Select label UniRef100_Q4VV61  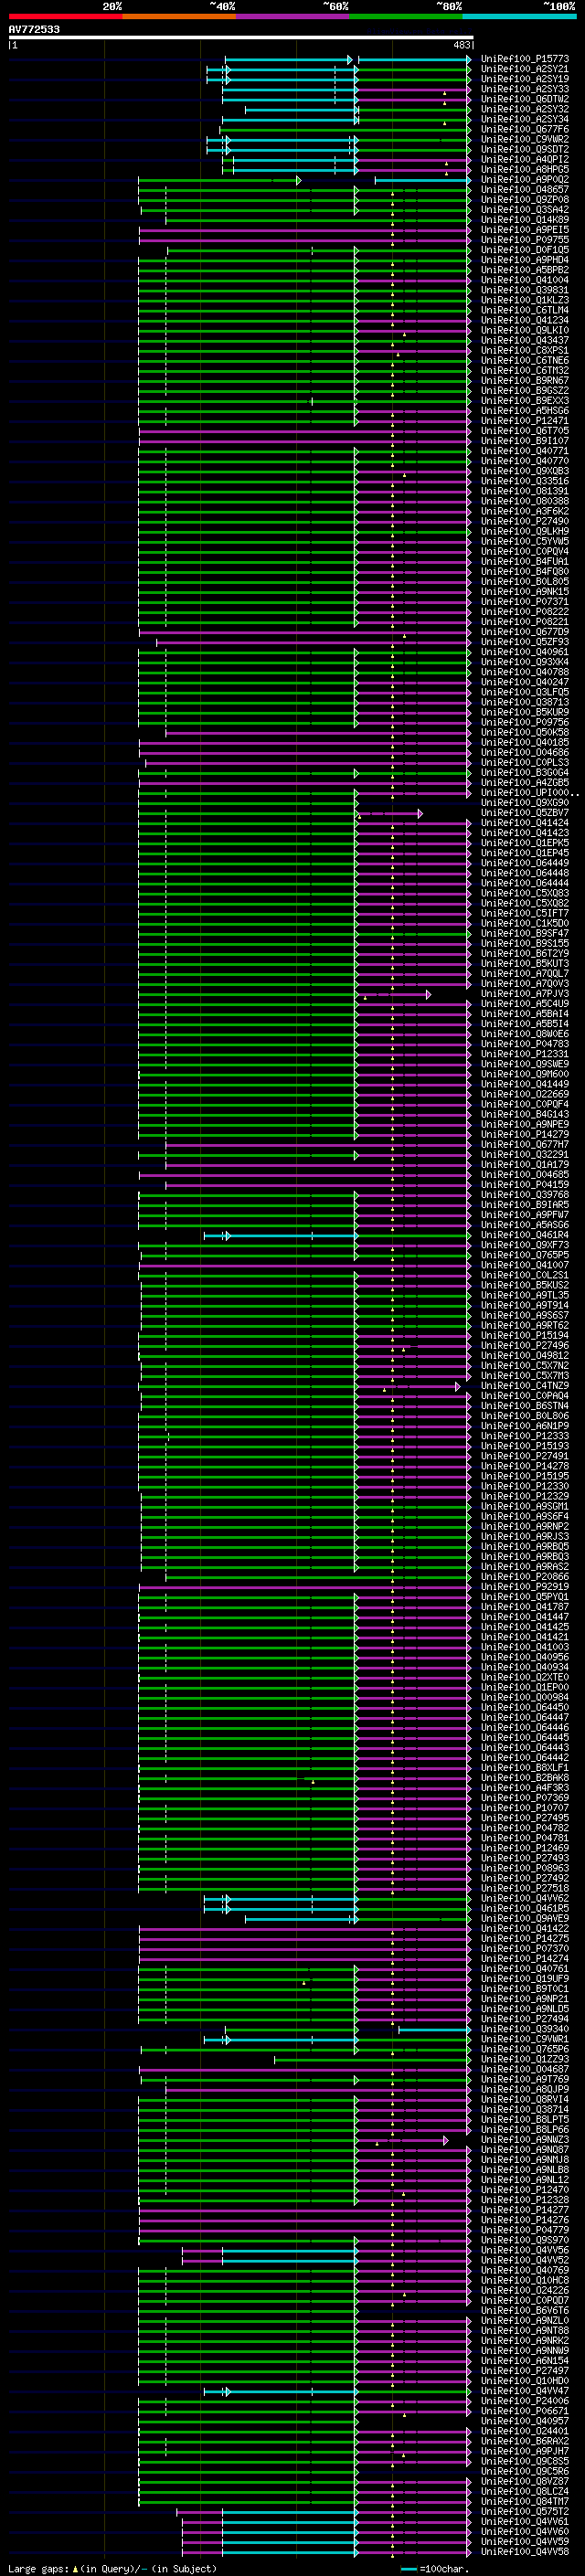pos(524,2522)
